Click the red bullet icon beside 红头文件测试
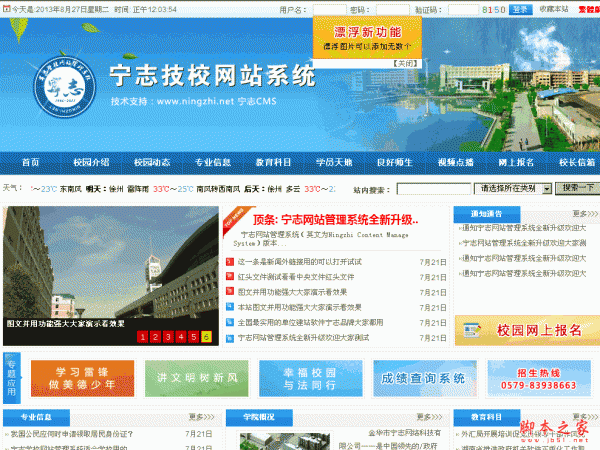The image size is (600, 450). coord(230,276)
